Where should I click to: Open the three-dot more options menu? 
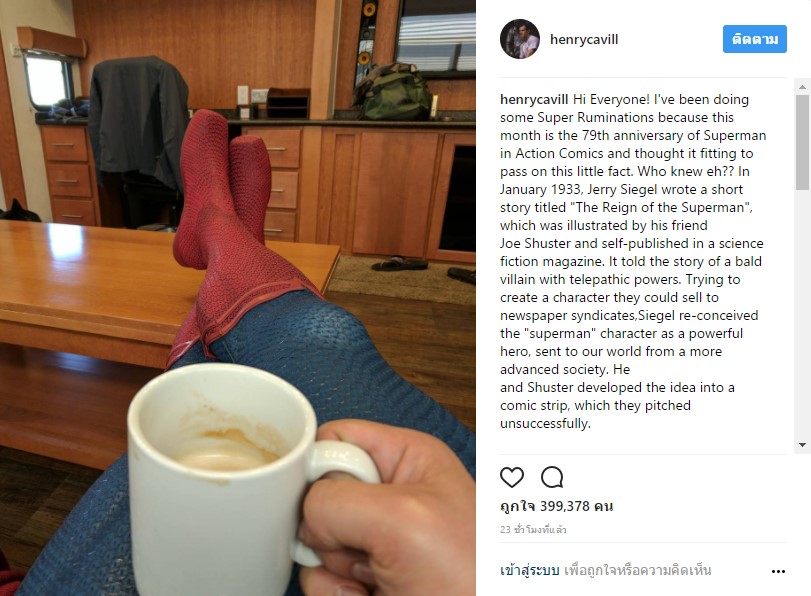pyautogui.click(x=778, y=571)
